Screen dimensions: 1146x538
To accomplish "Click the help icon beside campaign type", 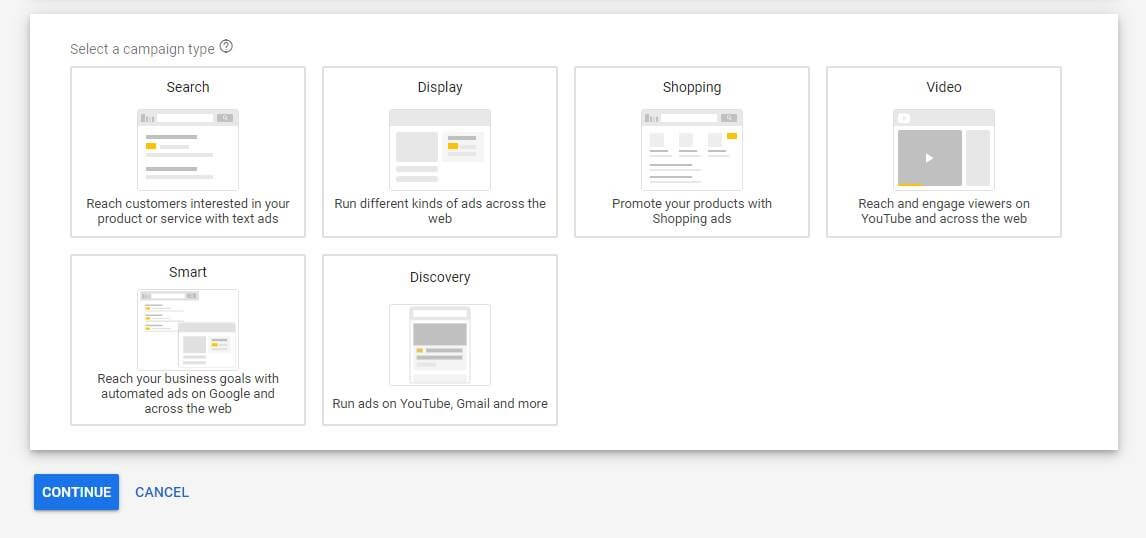I will click(226, 47).
